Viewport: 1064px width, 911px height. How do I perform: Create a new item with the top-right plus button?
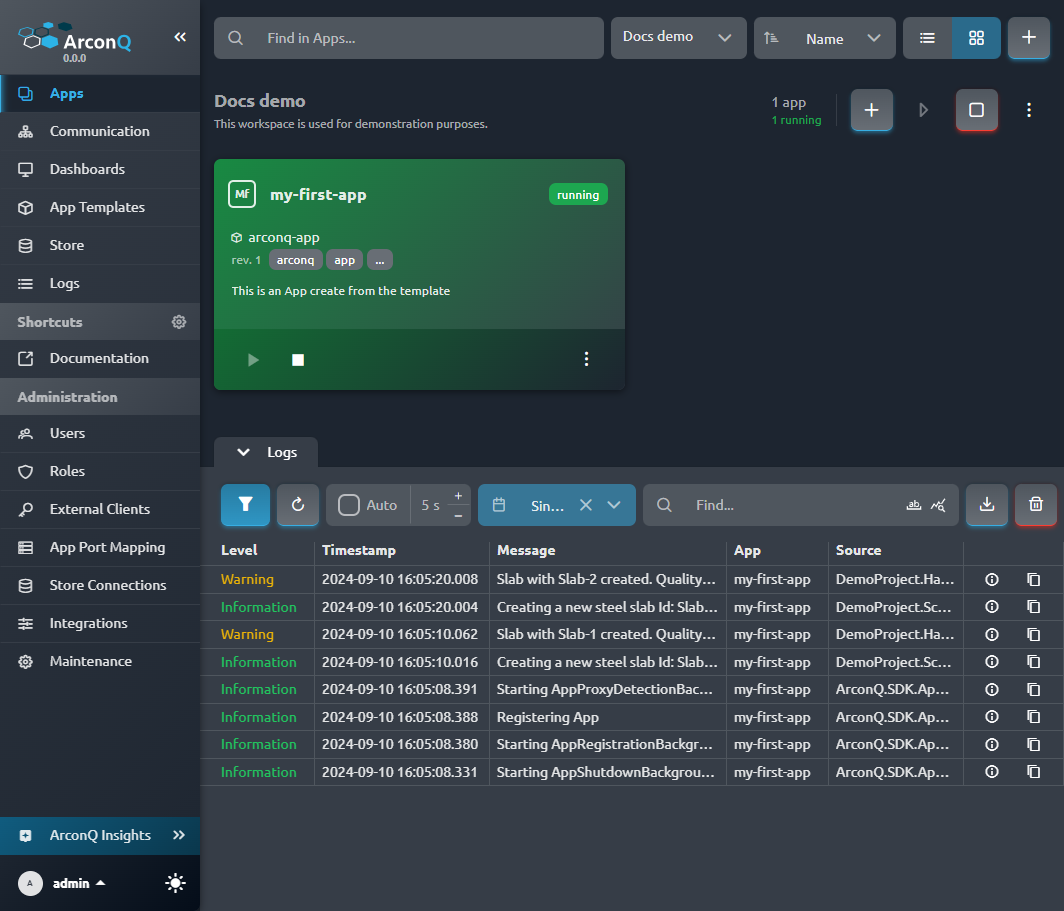point(1029,38)
